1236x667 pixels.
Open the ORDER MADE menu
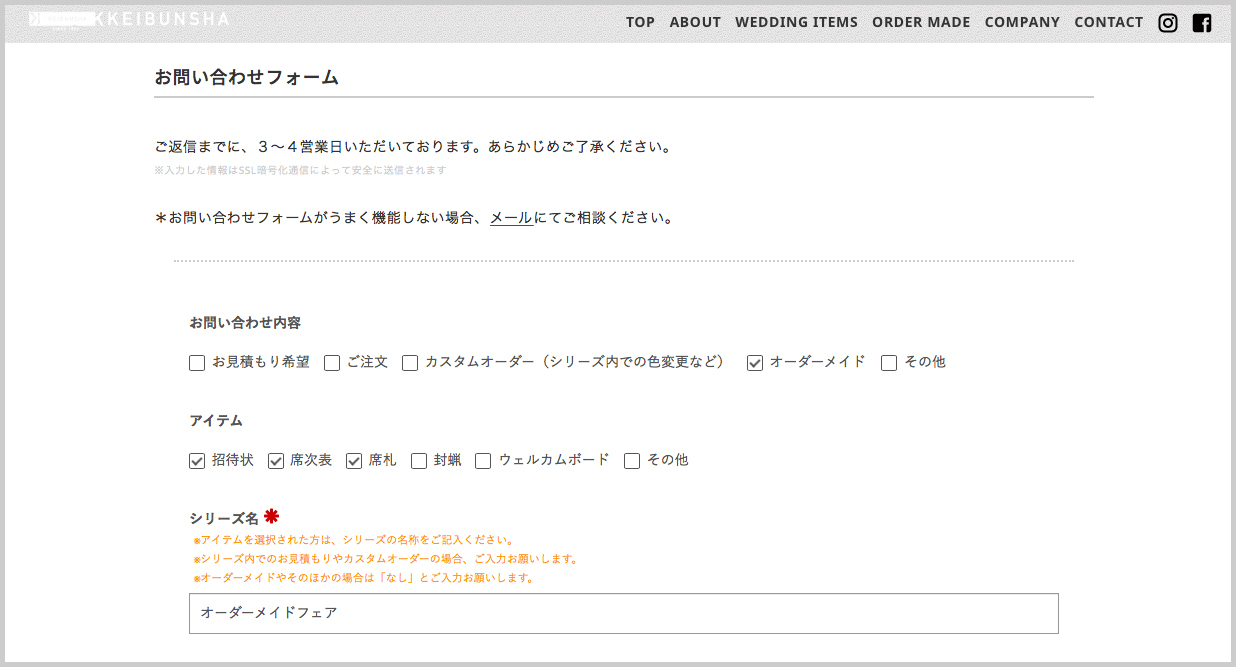coord(921,22)
